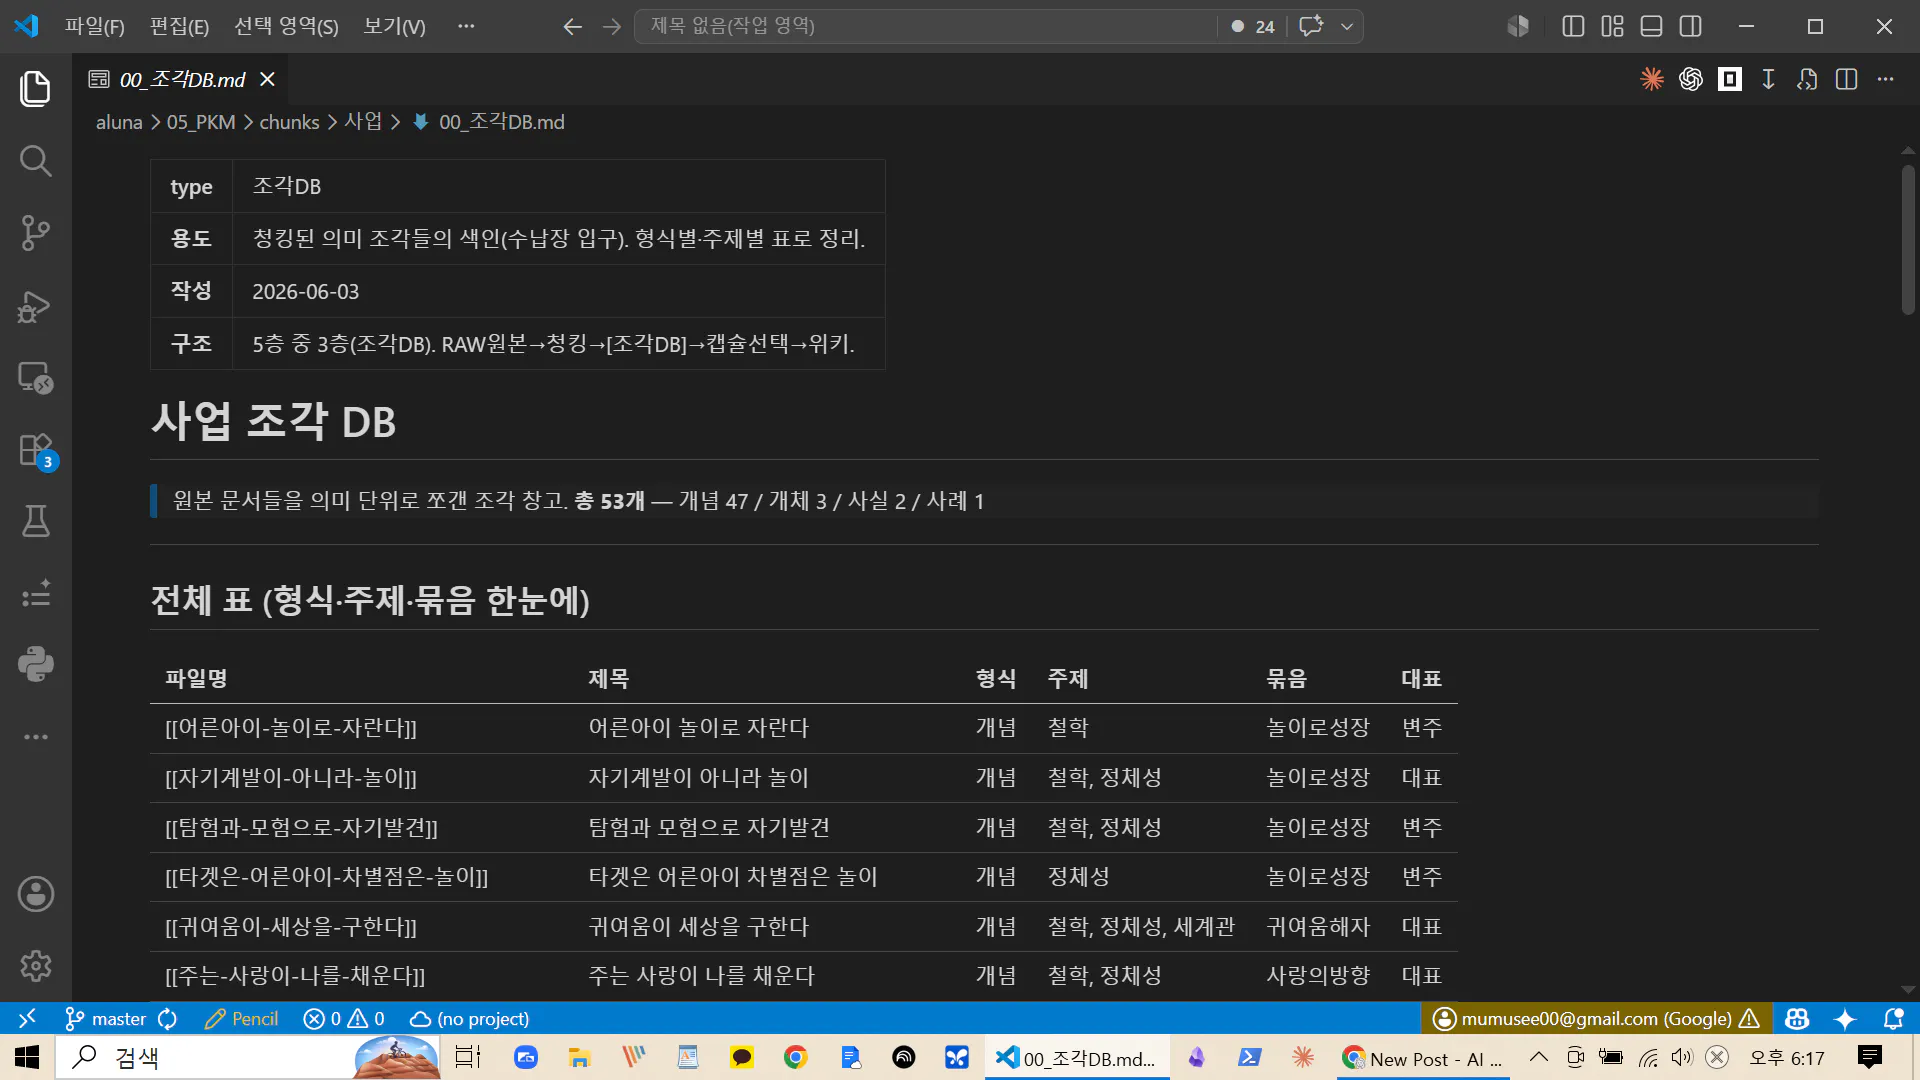Open the remote window button in status bar
1920x1080 pixels.
[27, 1018]
